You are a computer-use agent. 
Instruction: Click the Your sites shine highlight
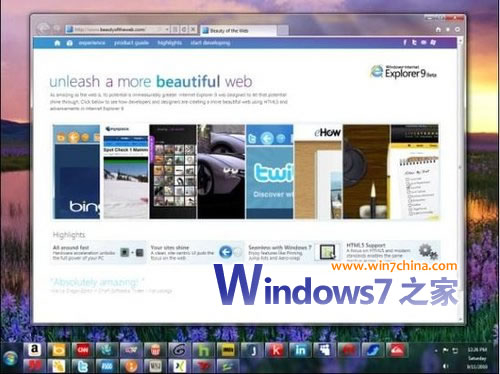click(x=196, y=253)
